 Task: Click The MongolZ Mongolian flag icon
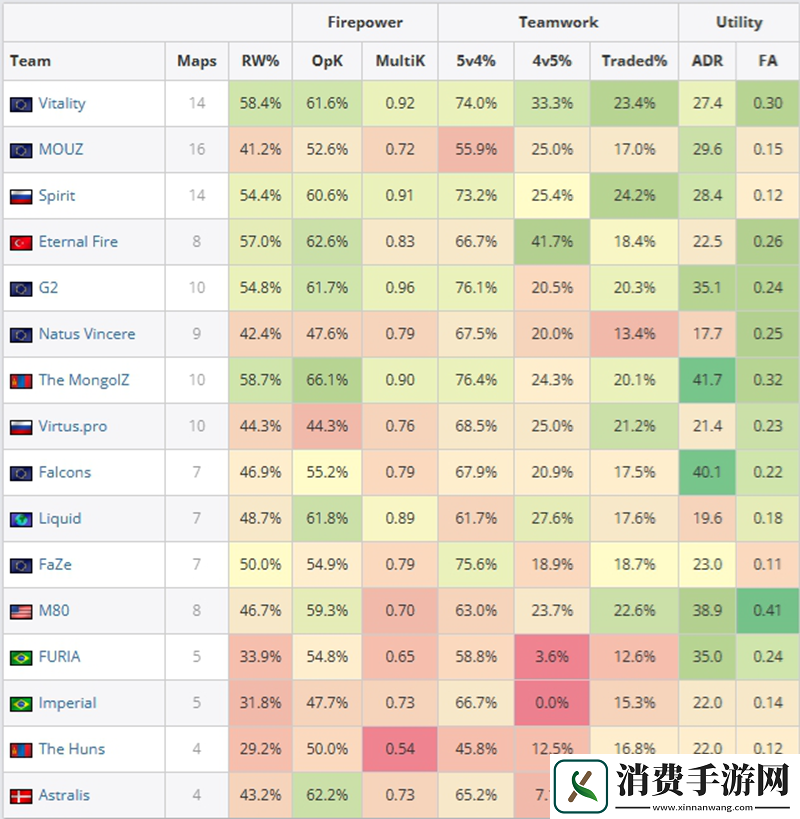(x=21, y=381)
